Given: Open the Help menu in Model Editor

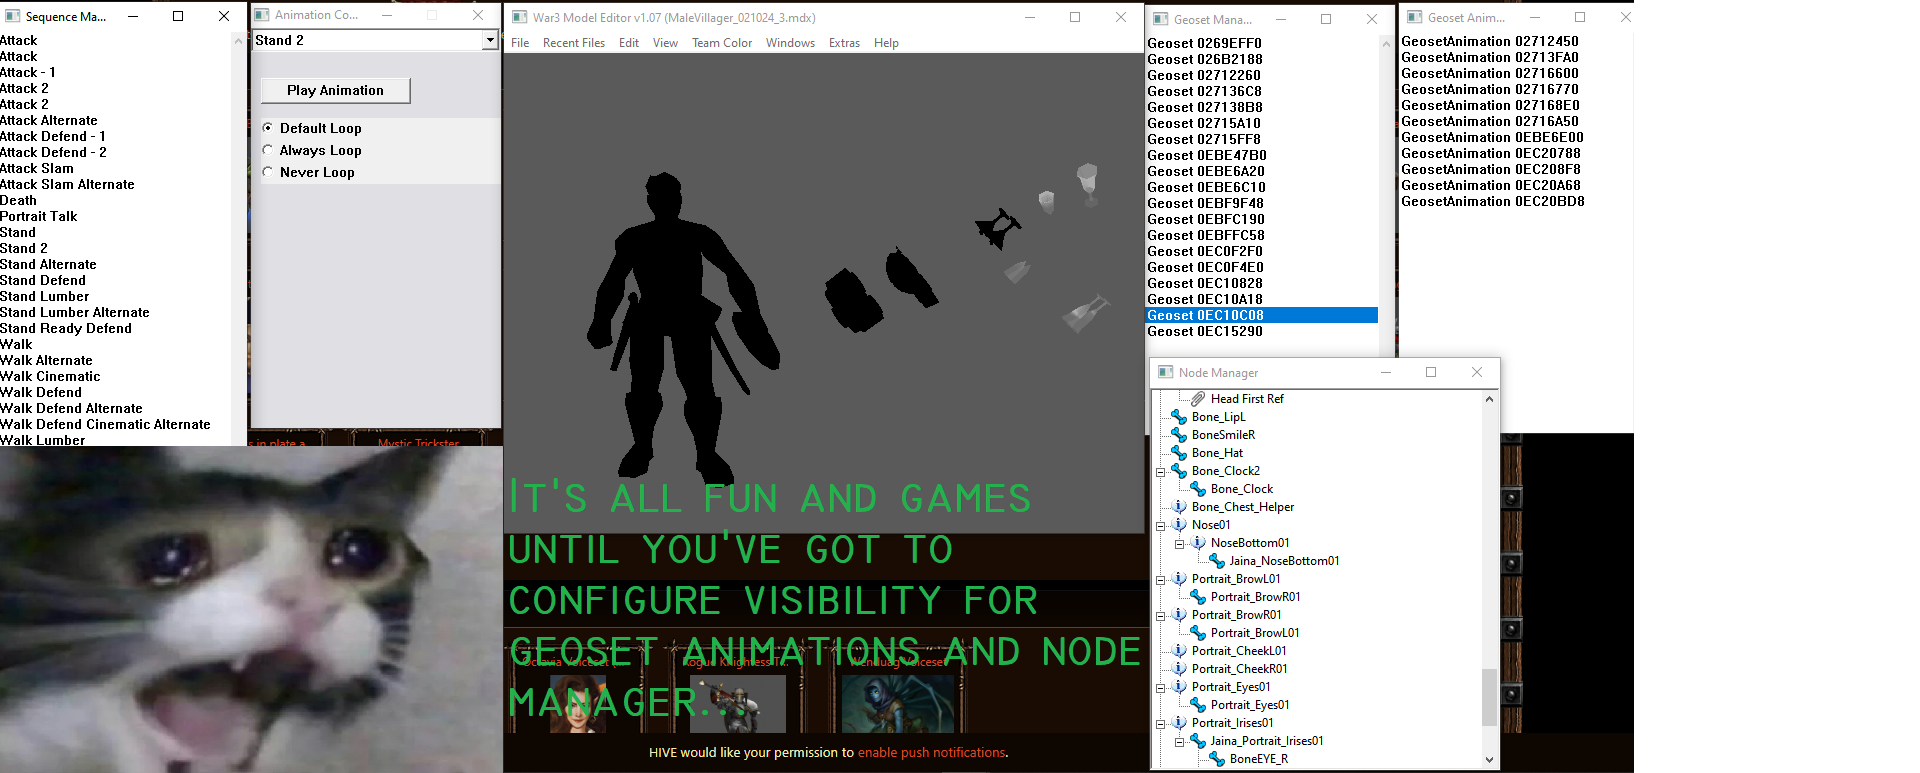Looking at the screenshot, I should point(886,43).
